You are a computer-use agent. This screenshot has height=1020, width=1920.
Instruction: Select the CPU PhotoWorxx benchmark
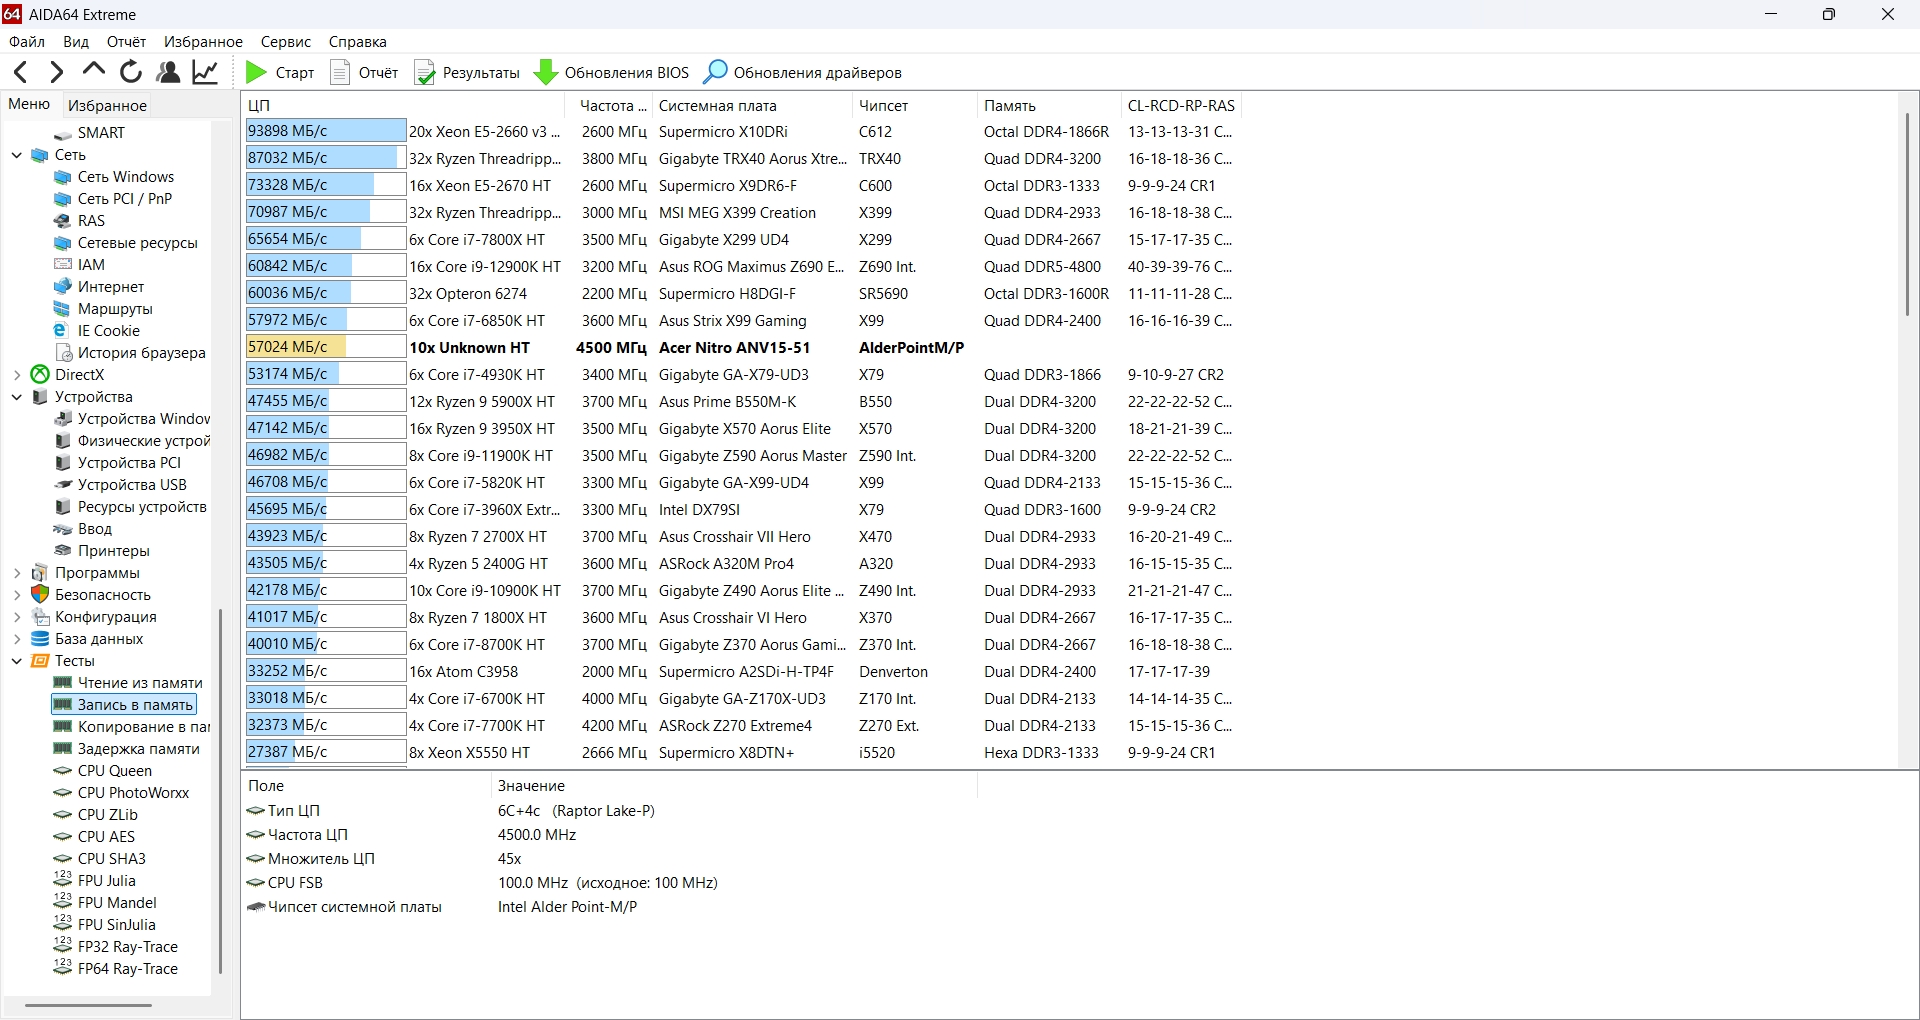tap(121, 793)
